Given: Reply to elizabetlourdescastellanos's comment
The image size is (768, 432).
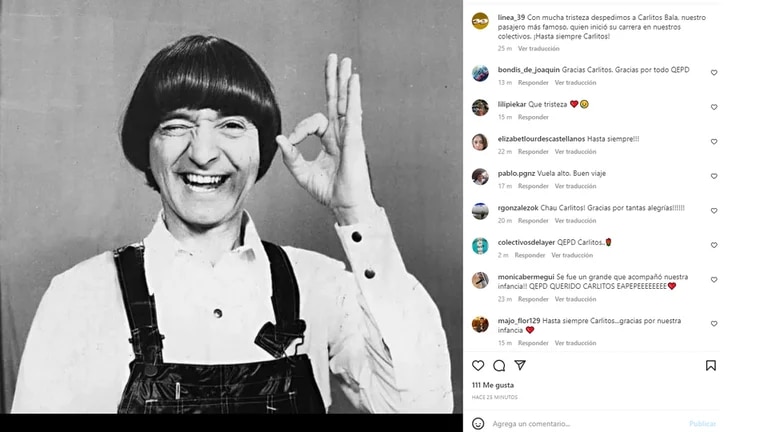Looking at the screenshot, I should 533,151.
